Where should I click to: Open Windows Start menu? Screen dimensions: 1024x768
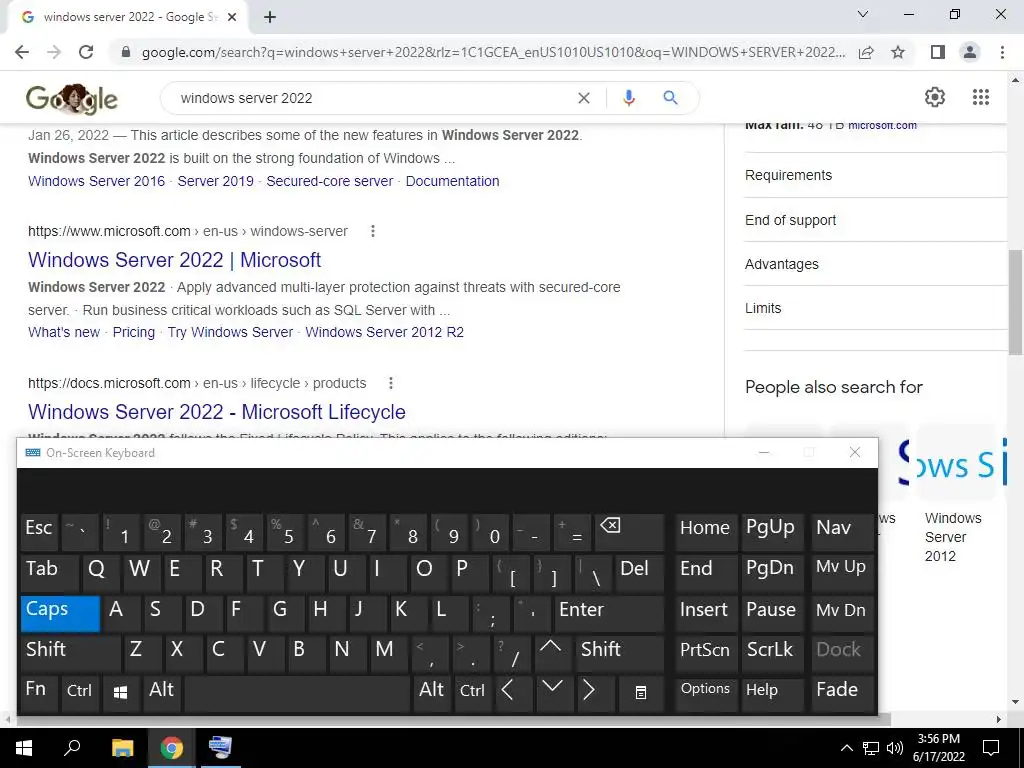coord(24,748)
